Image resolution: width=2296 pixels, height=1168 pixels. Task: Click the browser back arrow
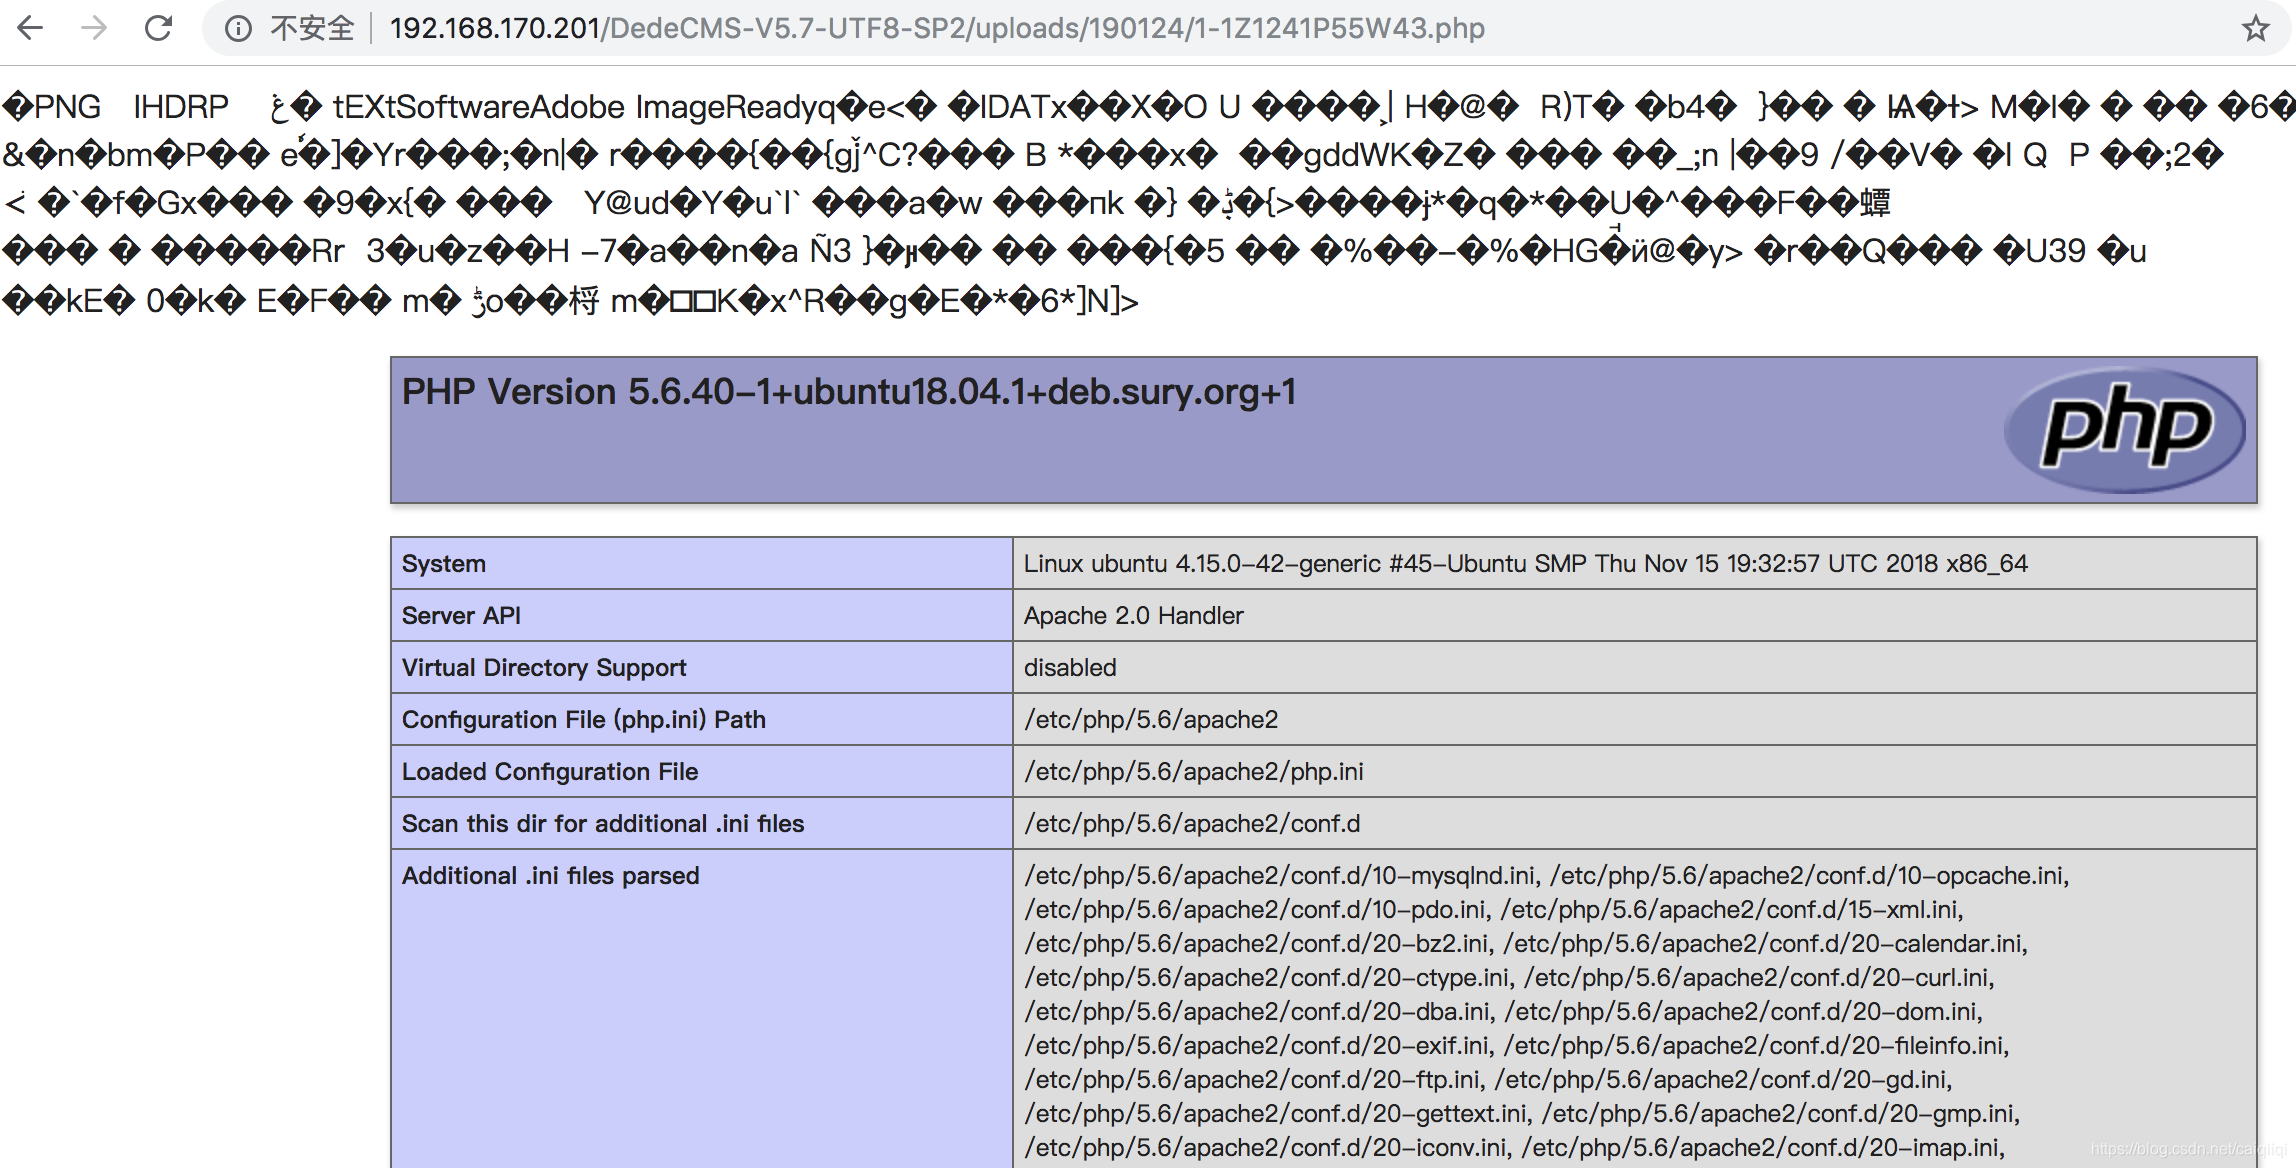[x=31, y=28]
